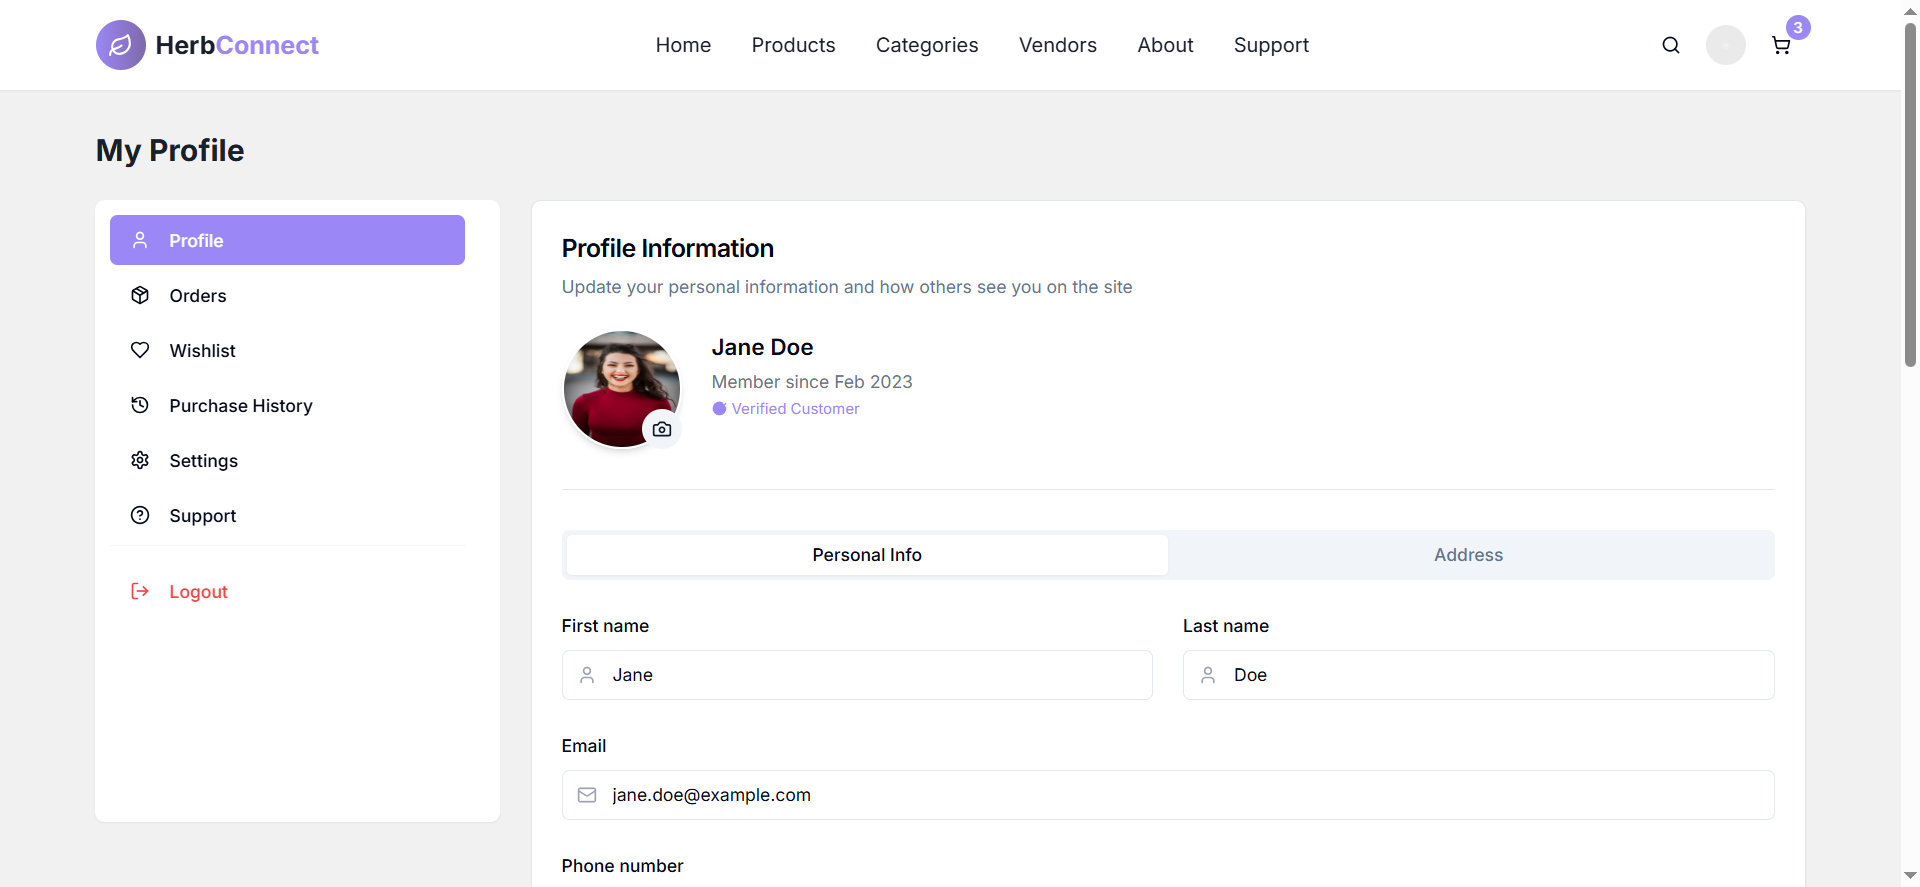The width and height of the screenshot is (1920, 887).
Task: Open the shopping cart icon
Action: 1781,46
